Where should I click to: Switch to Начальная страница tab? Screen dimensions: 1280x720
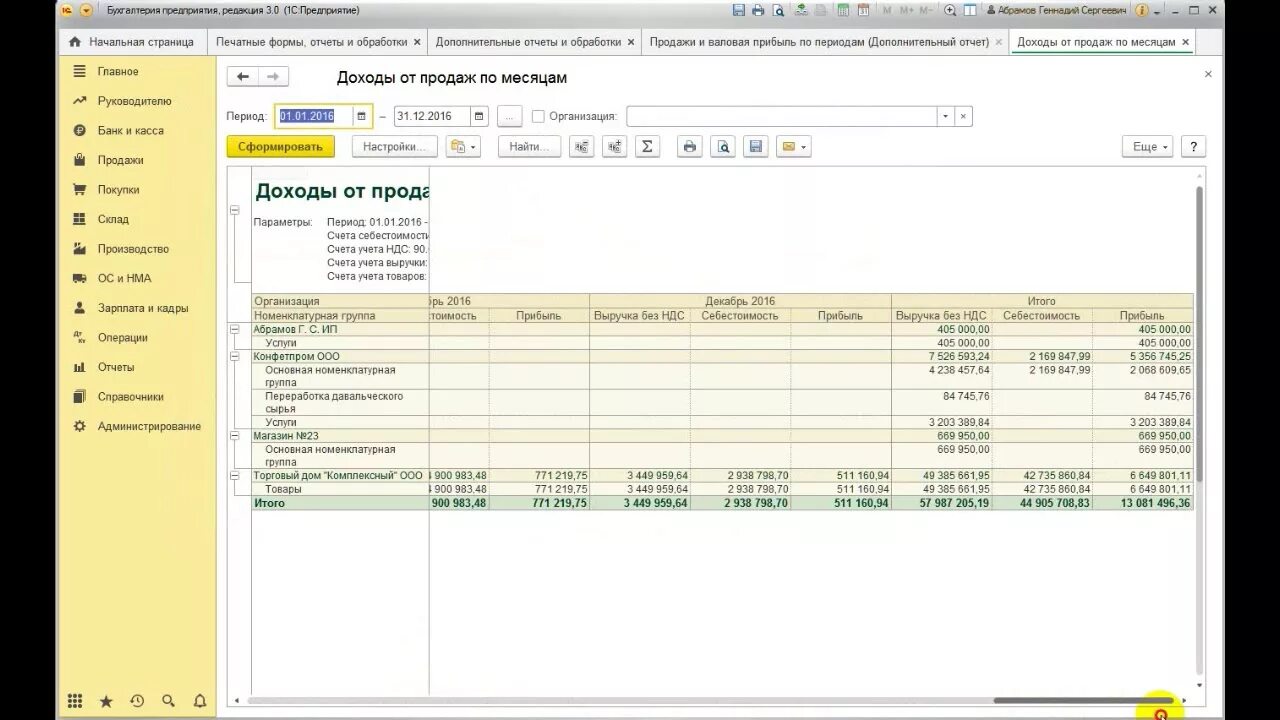(131, 42)
